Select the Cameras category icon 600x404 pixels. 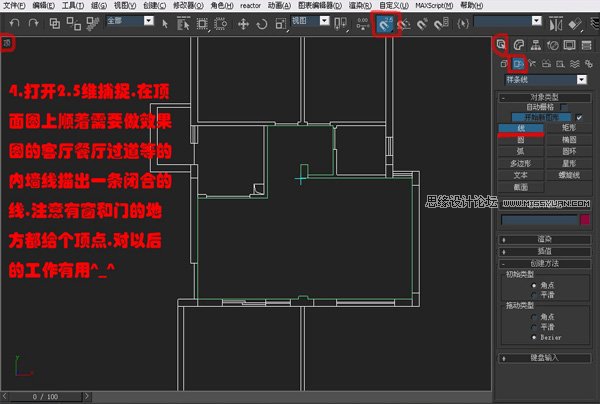coord(546,64)
